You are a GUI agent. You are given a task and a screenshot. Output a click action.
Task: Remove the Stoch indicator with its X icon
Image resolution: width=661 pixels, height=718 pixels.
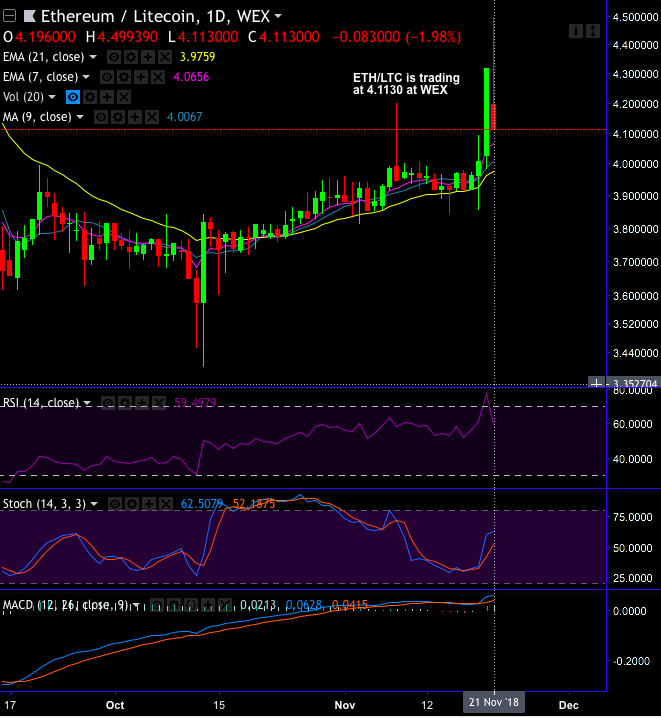click(166, 504)
